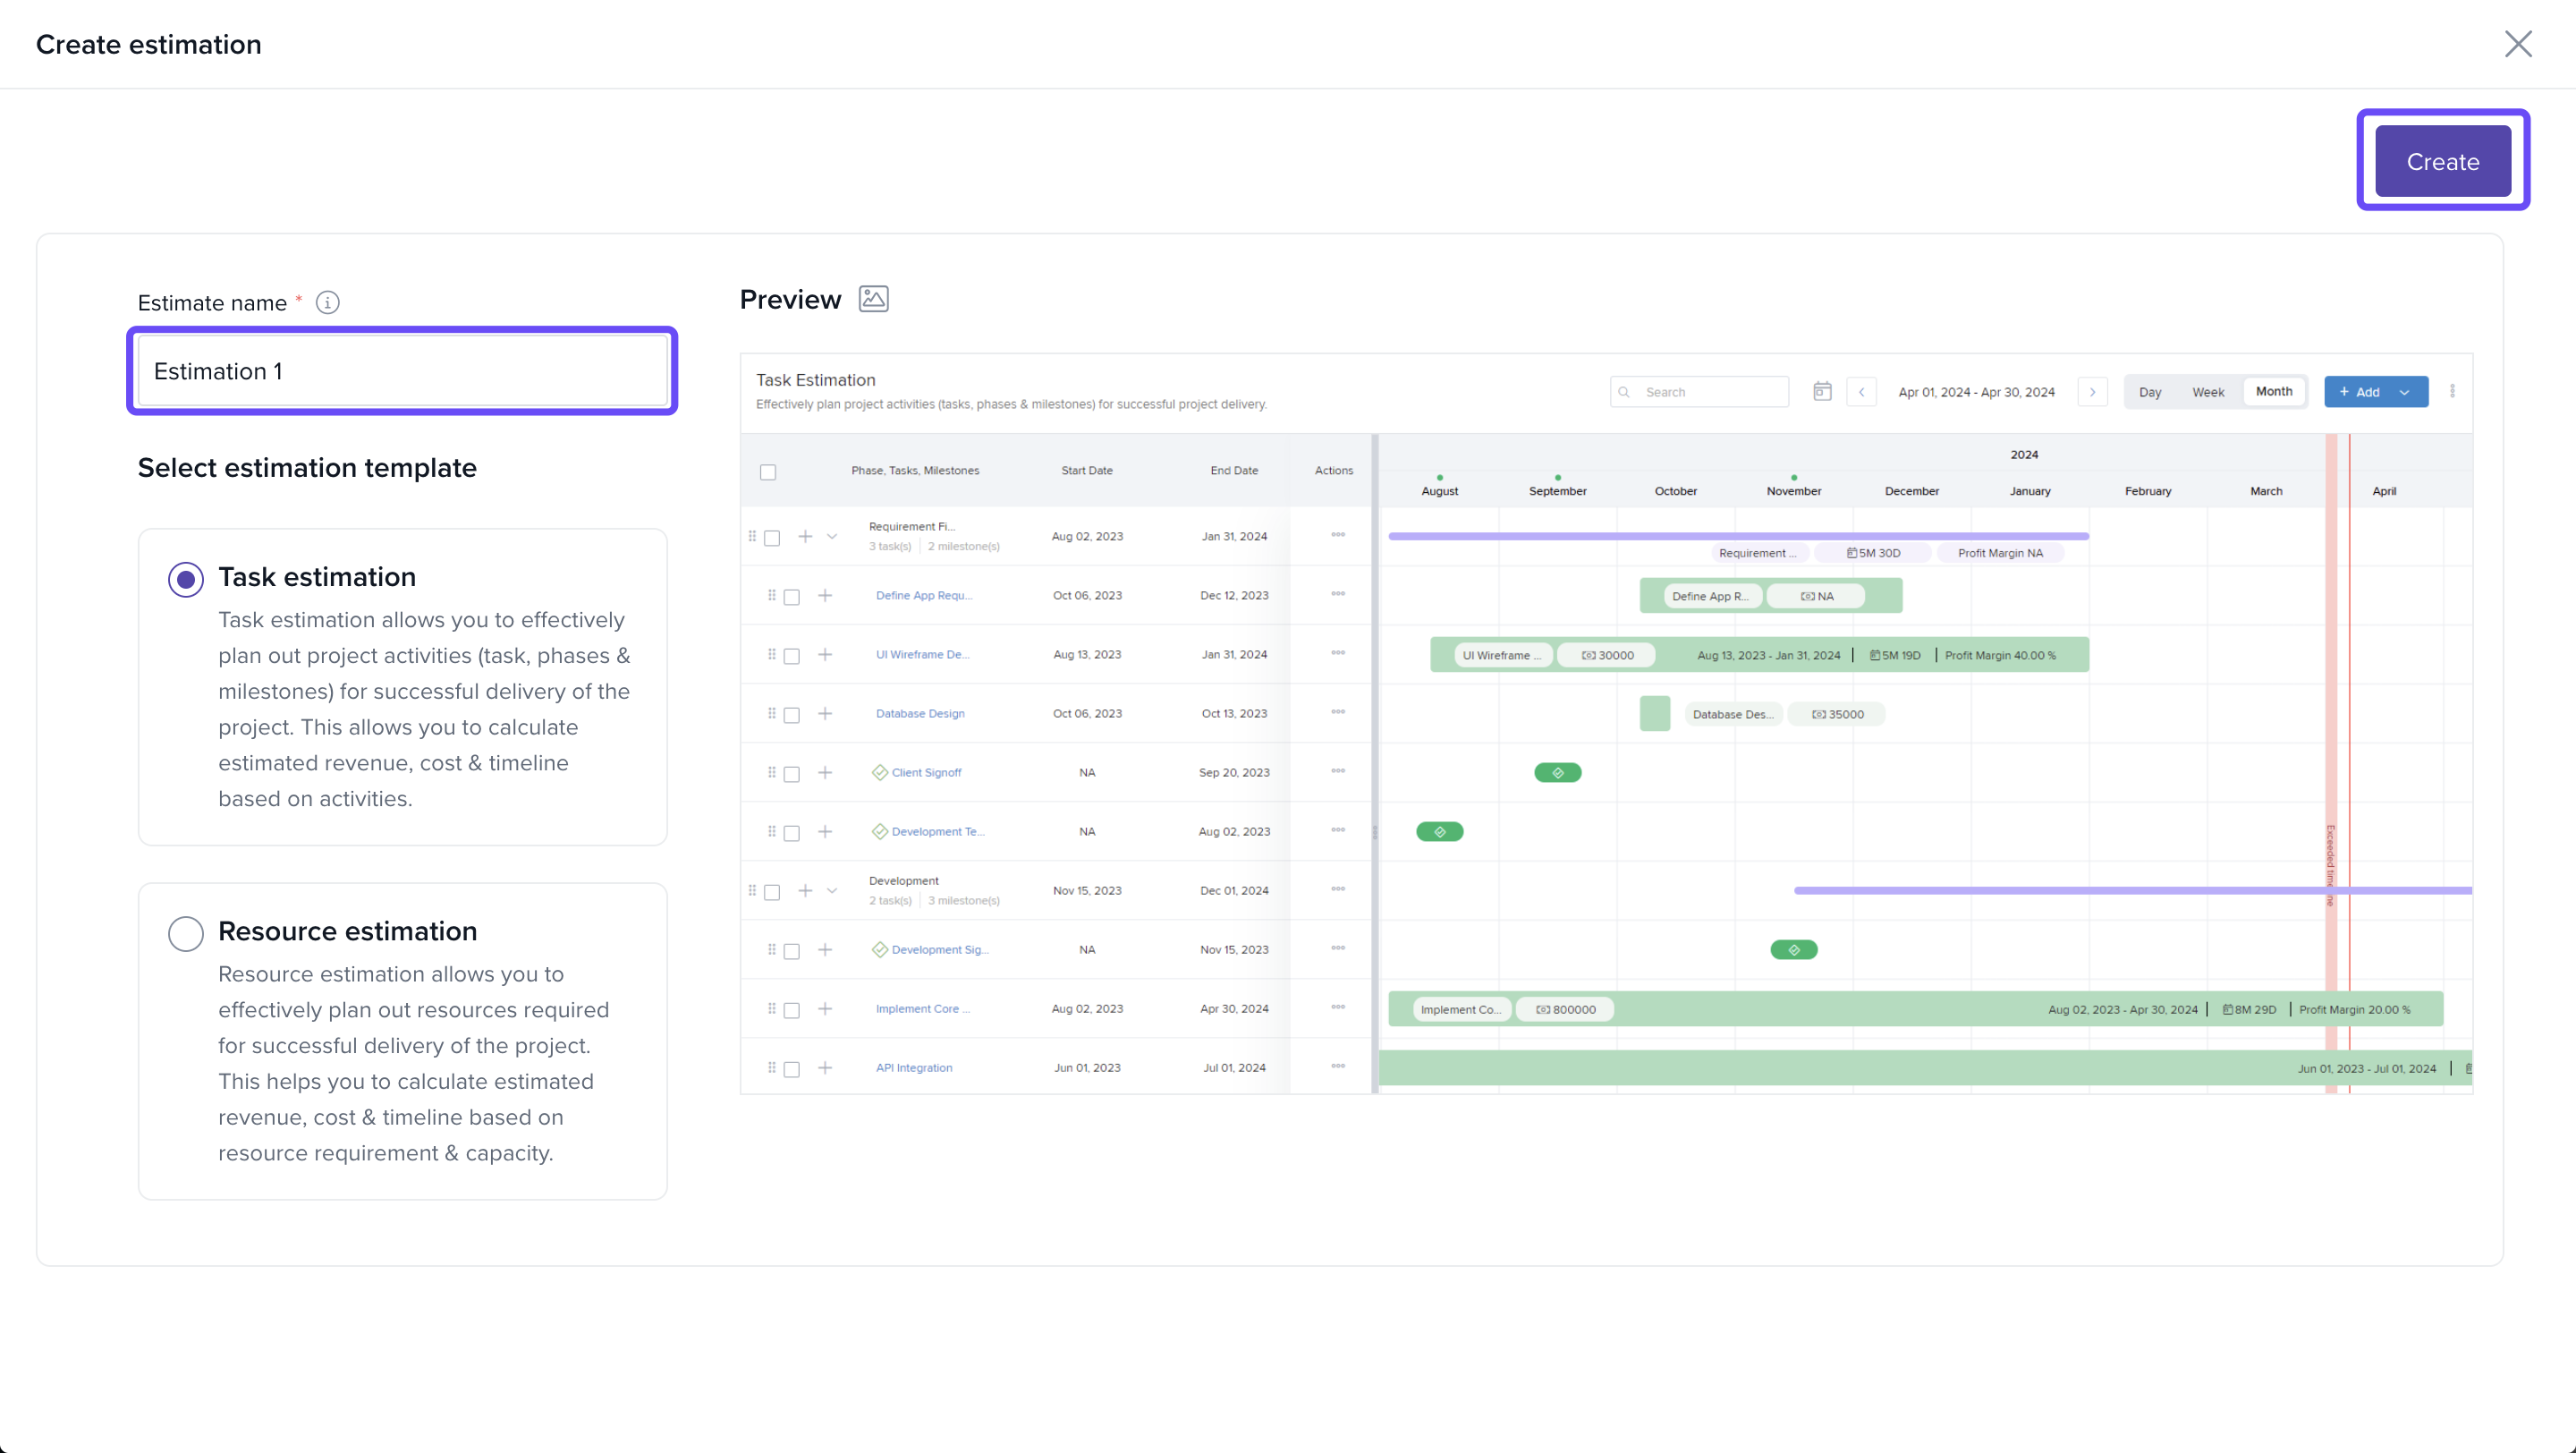
Task: Check the select-all checkbox in table header
Action: 768,472
